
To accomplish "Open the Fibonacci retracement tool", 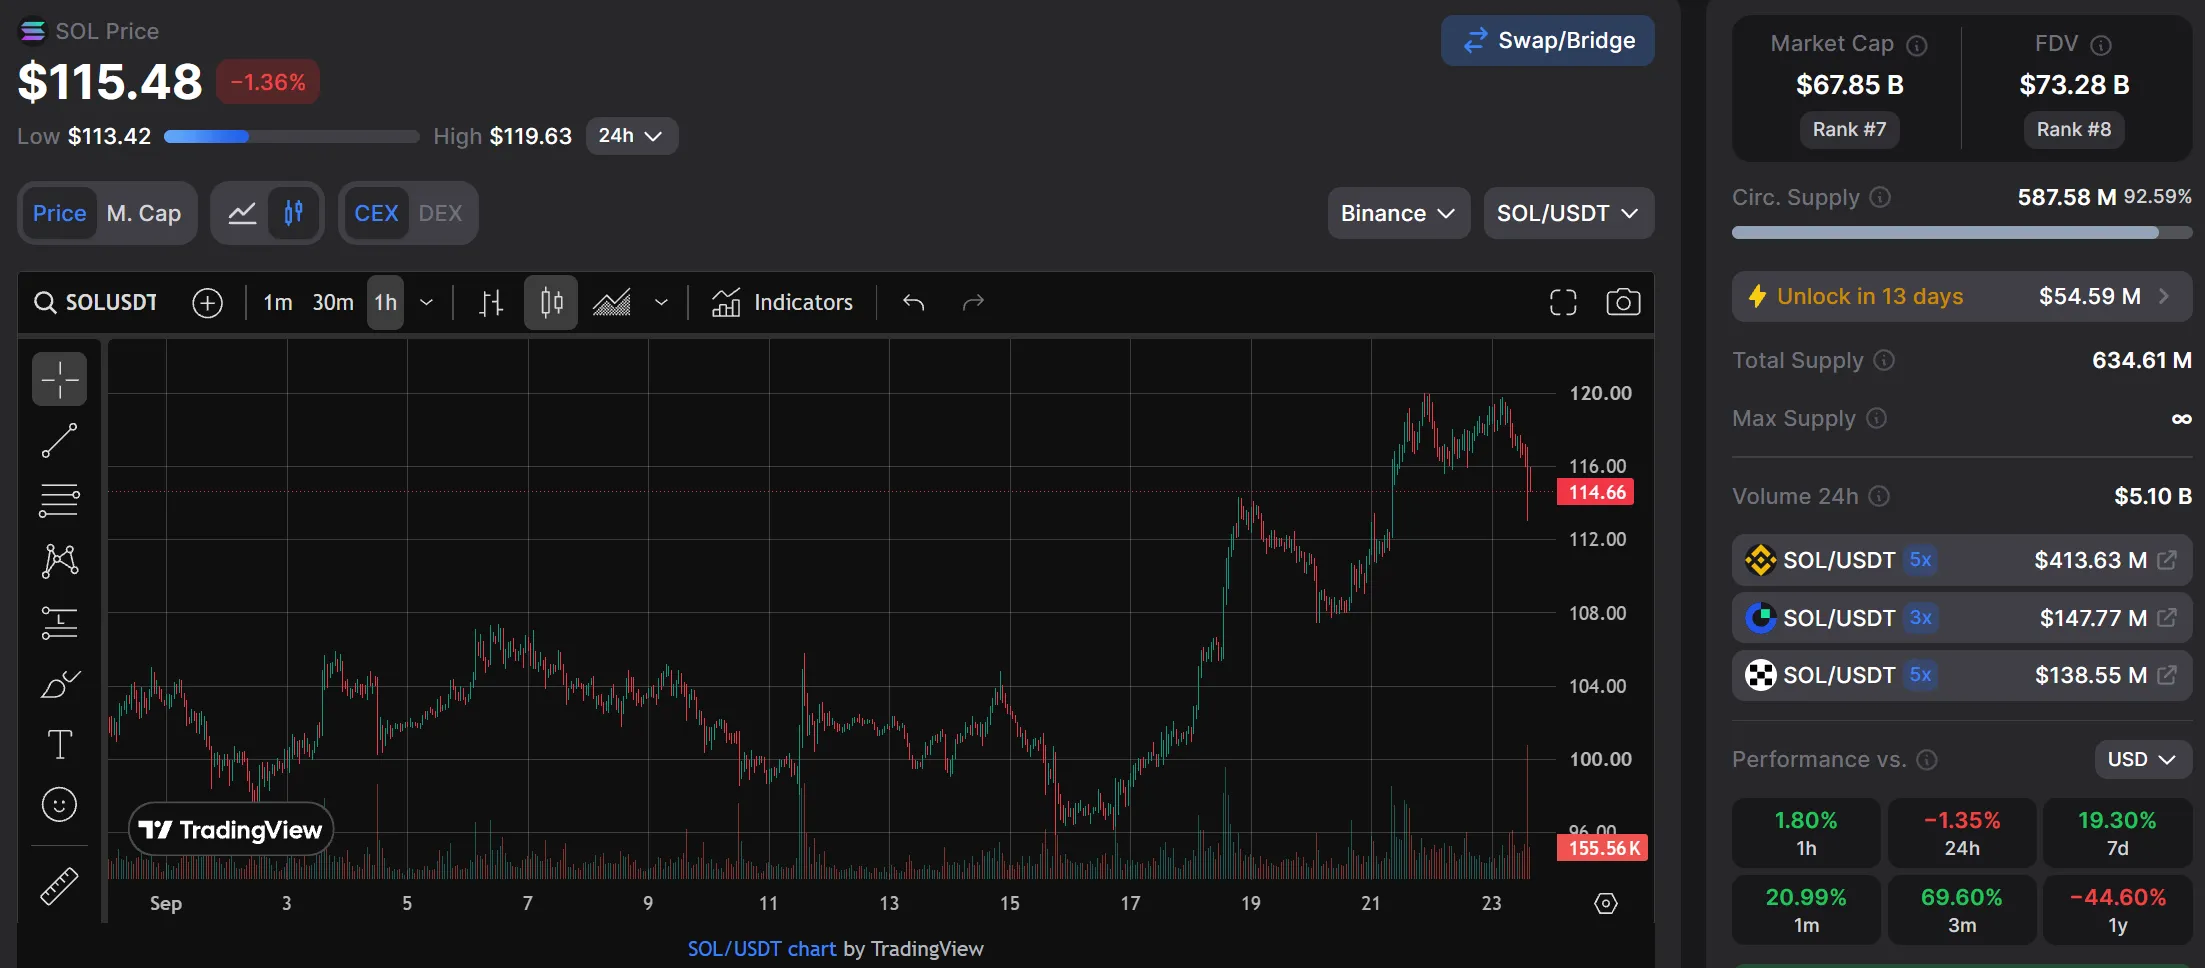I will click(x=59, y=500).
